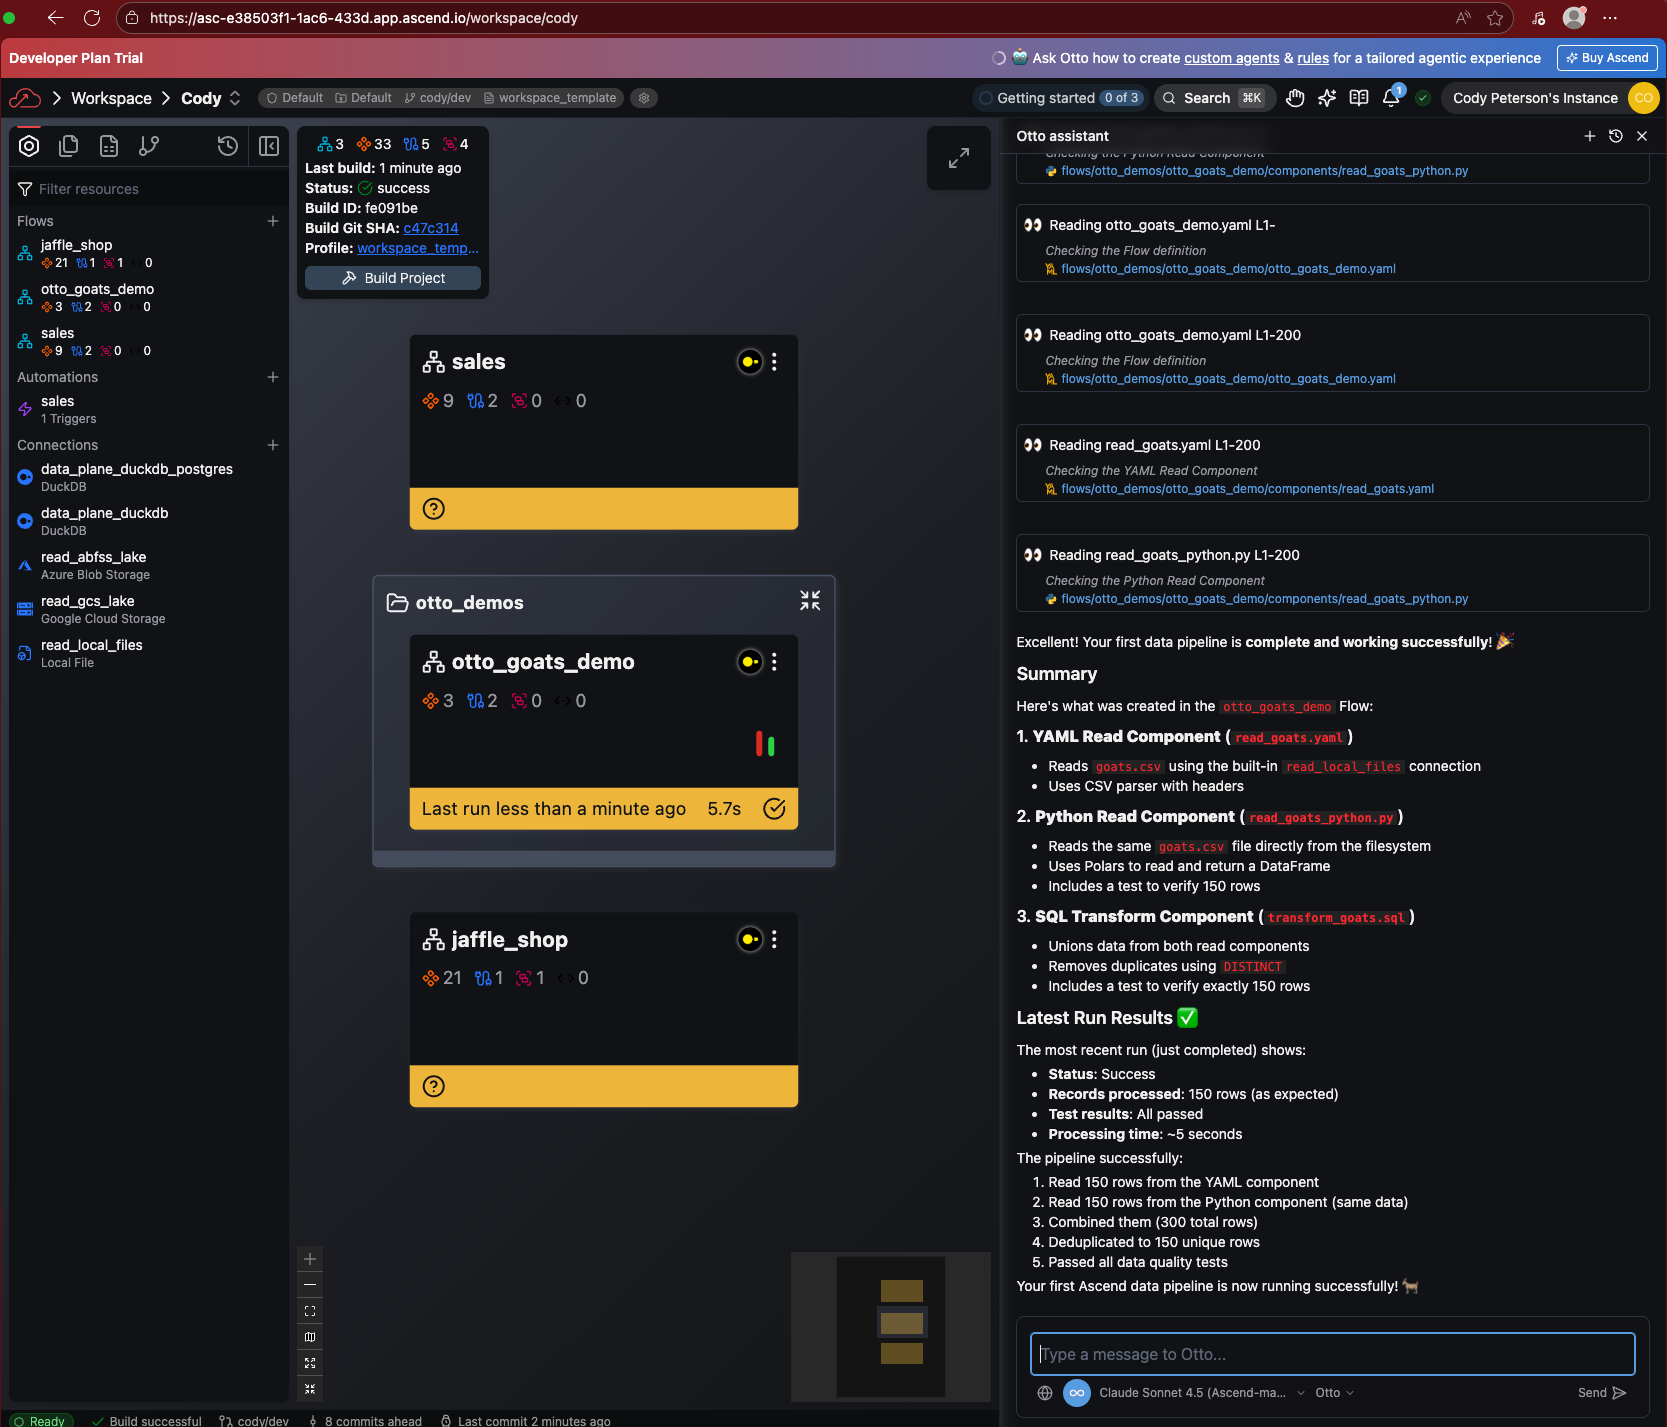Viewport: 1667px width, 1427px height.
Task: Close the Otto assistant panel
Action: [1642, 136]
